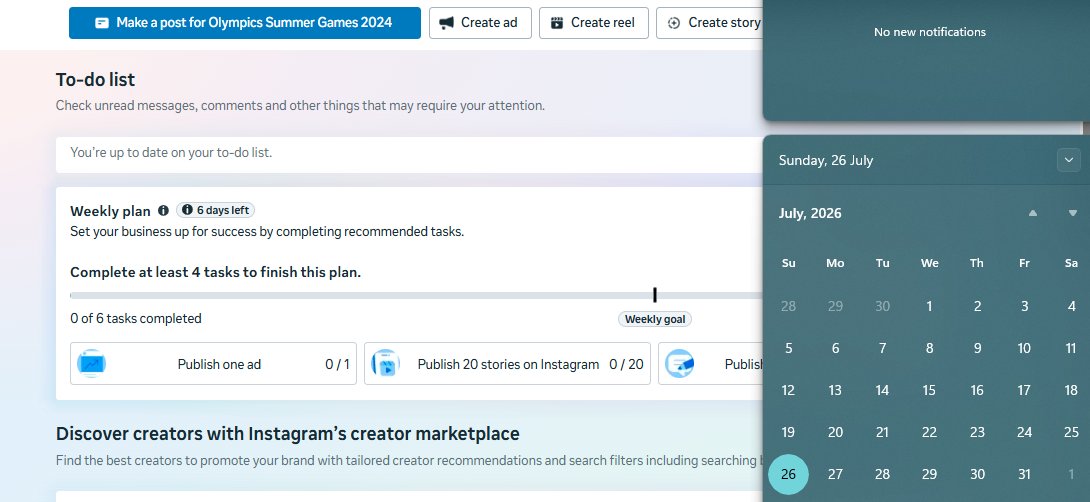Go to the next month with the down arrow
Image resolution: width=1090 pixels, height=502 pixels.
click(x=1073, y=213)
